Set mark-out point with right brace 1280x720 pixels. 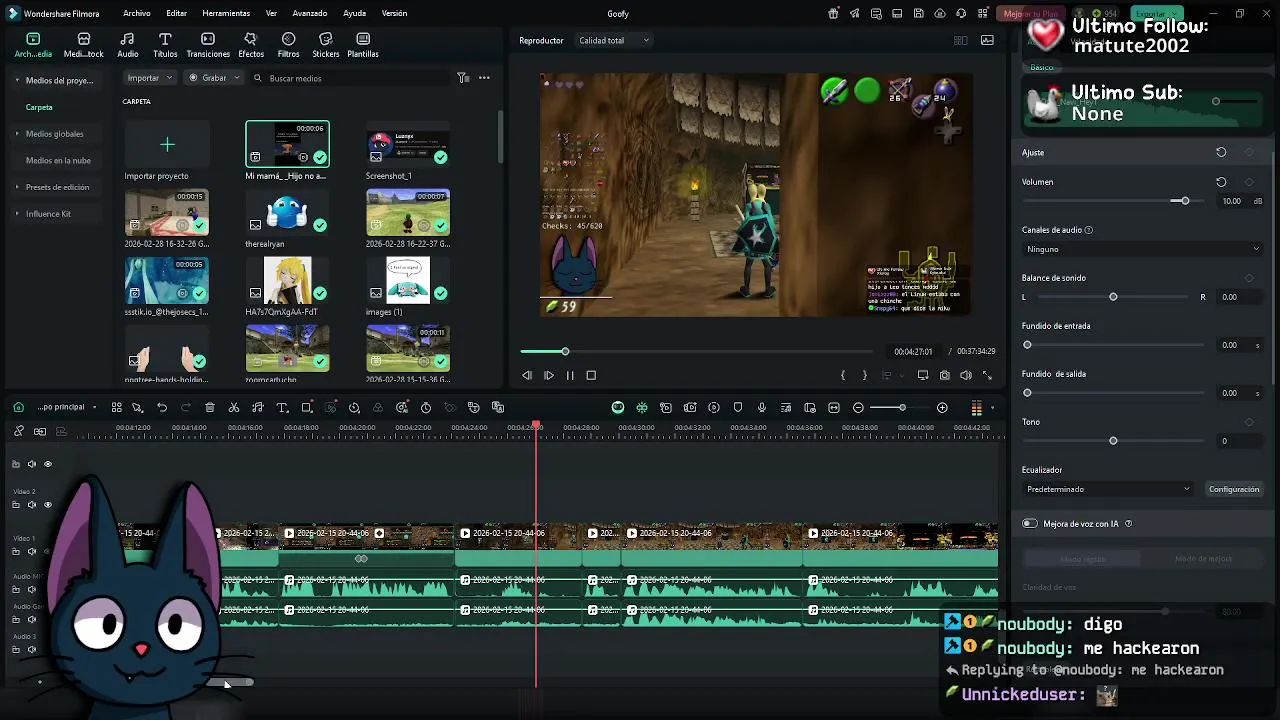click(x=864, y=375)
